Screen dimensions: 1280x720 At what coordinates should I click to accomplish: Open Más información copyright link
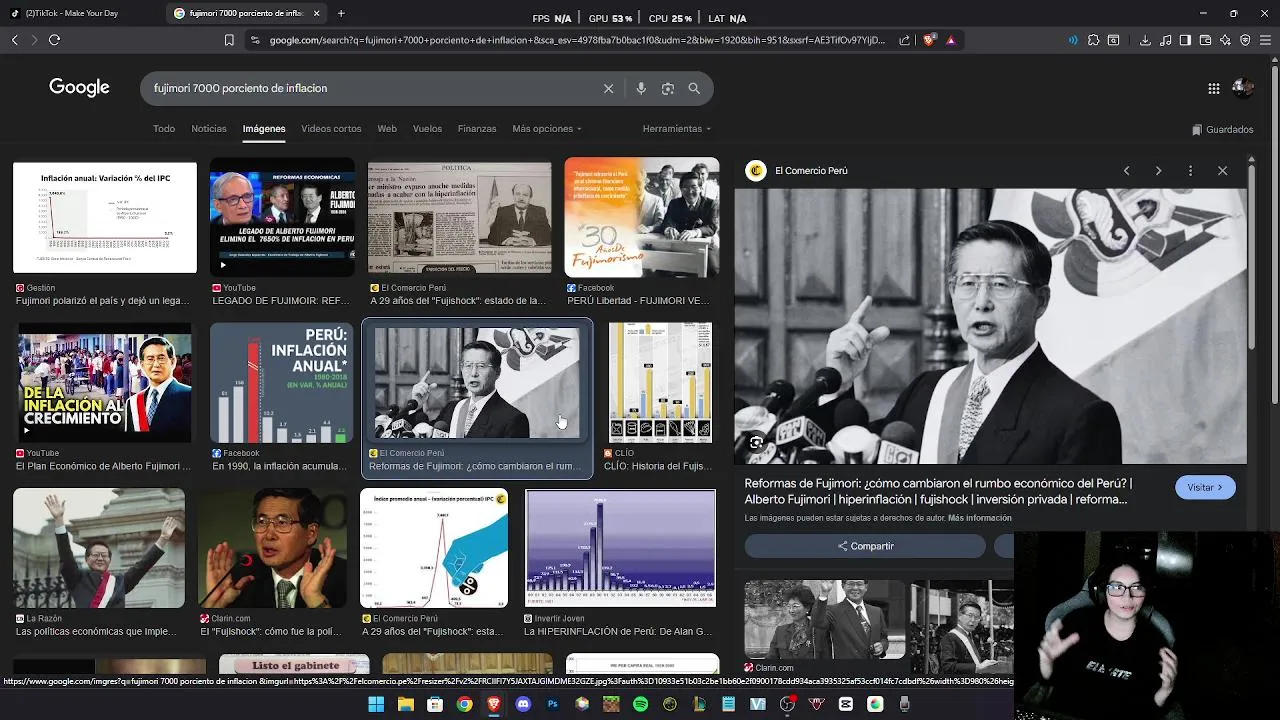click(980, 518)
